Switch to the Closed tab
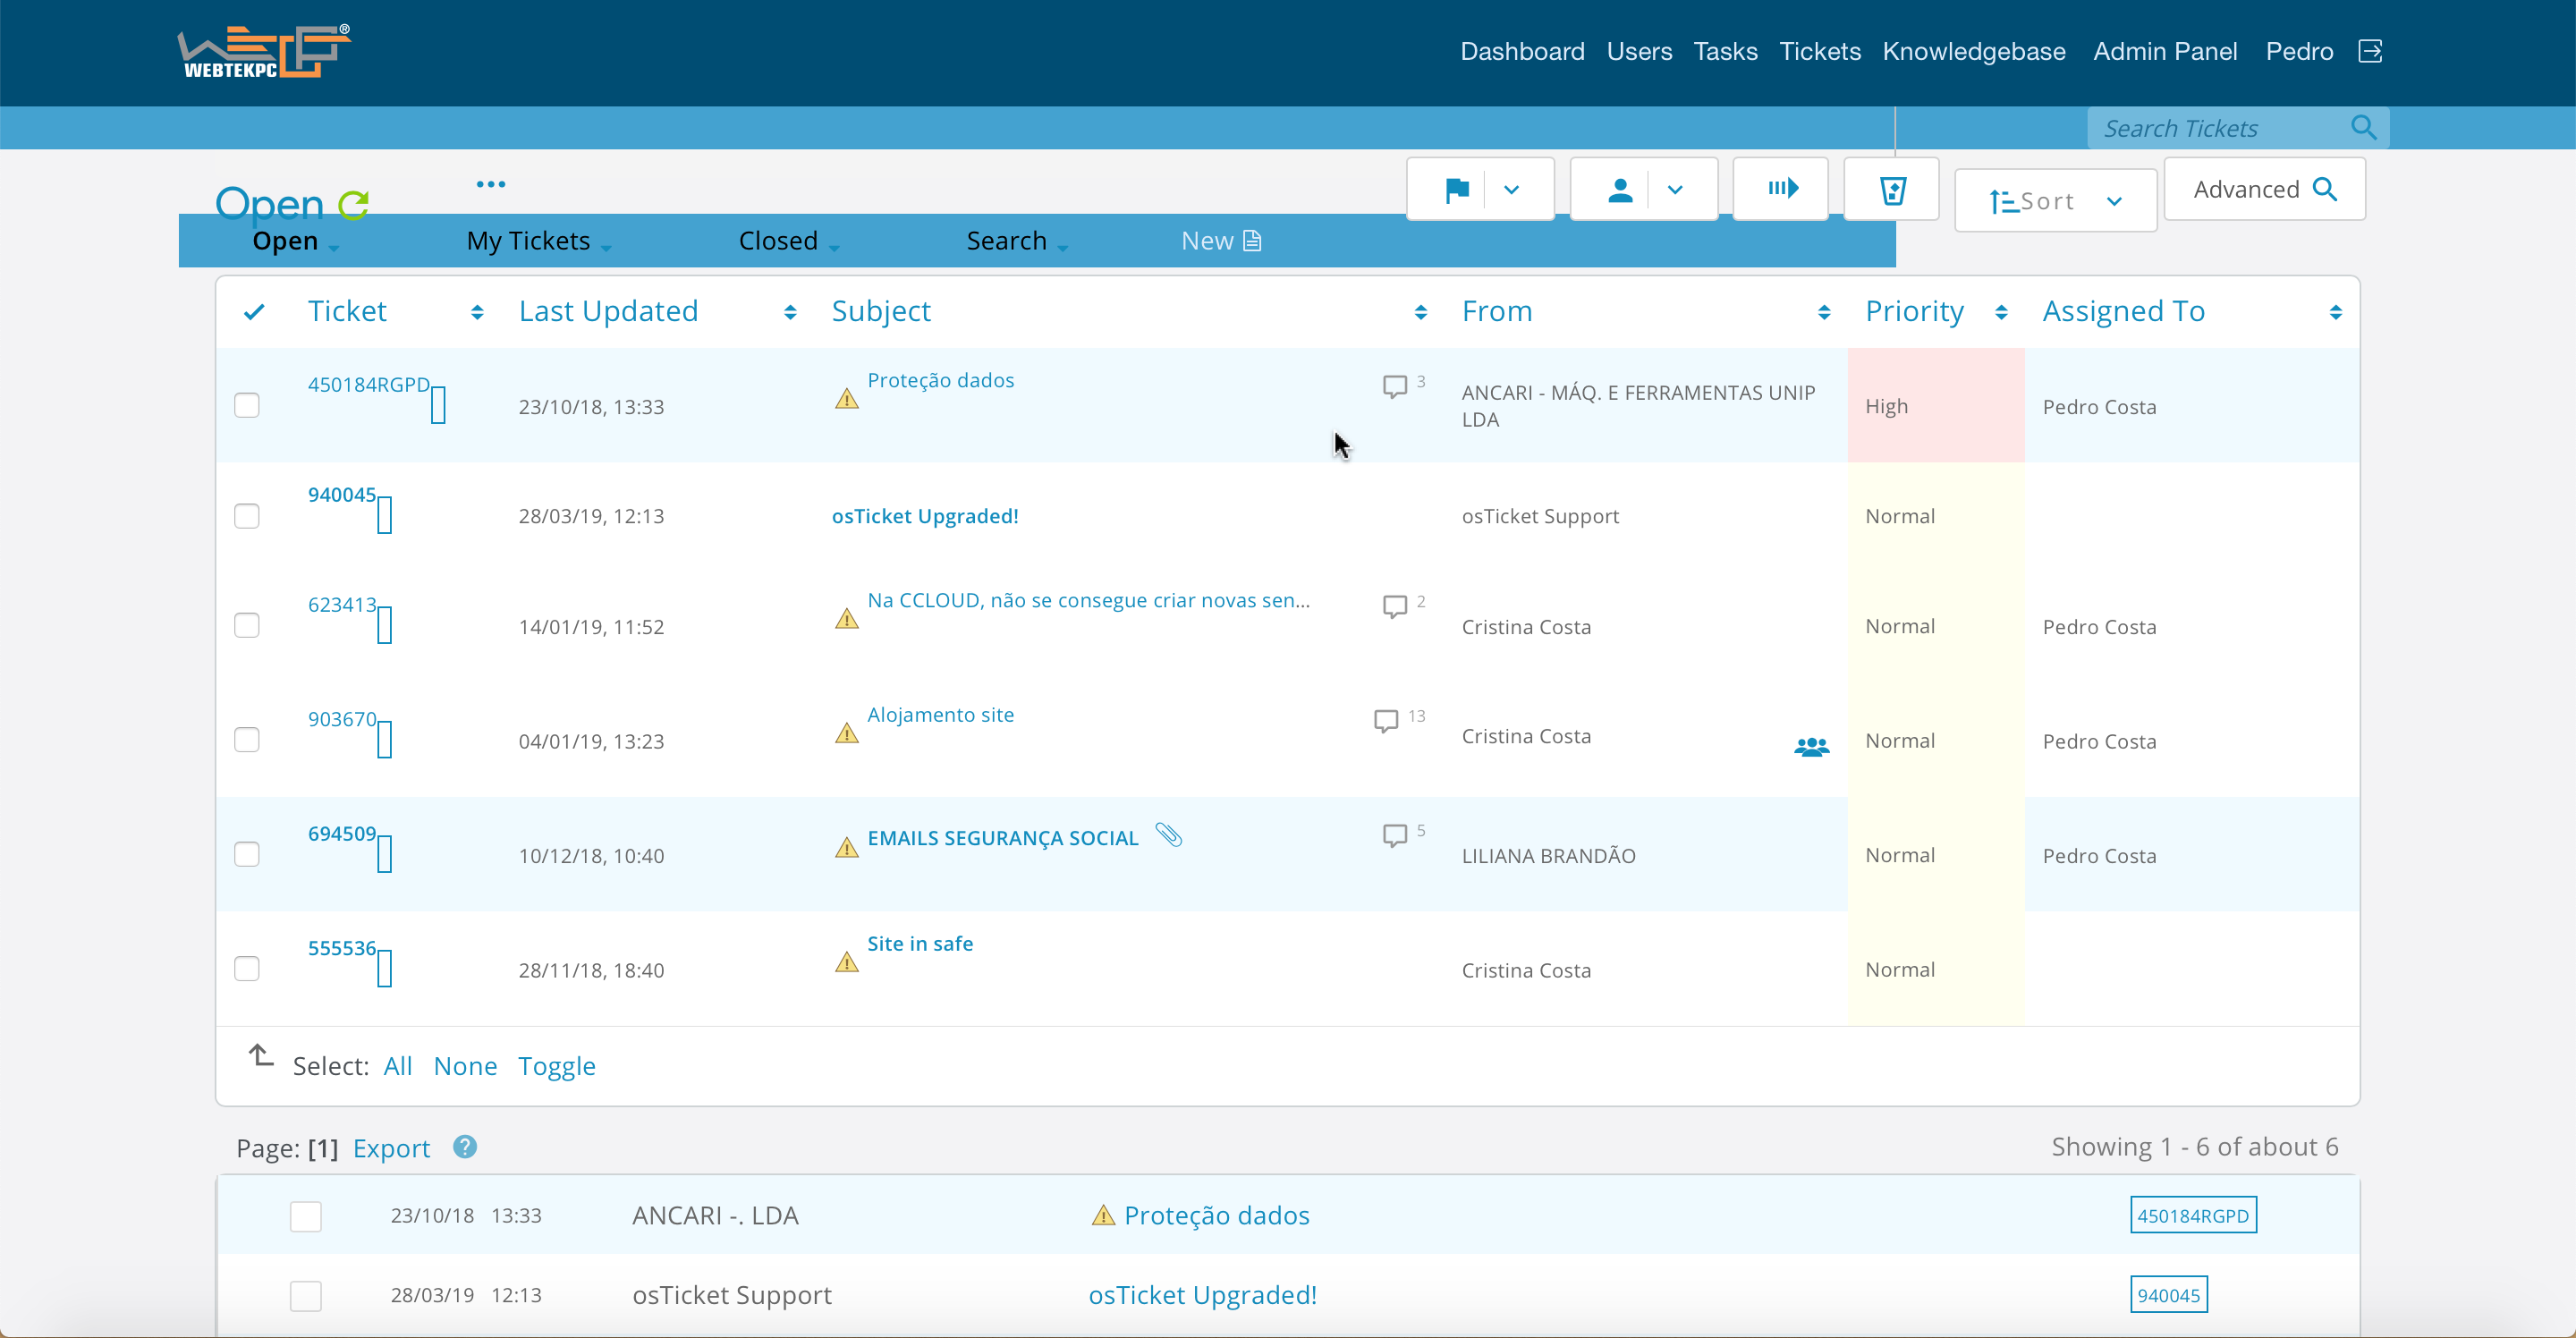The width and height of the screenshot is (2576, 1338). click(778, 241)
